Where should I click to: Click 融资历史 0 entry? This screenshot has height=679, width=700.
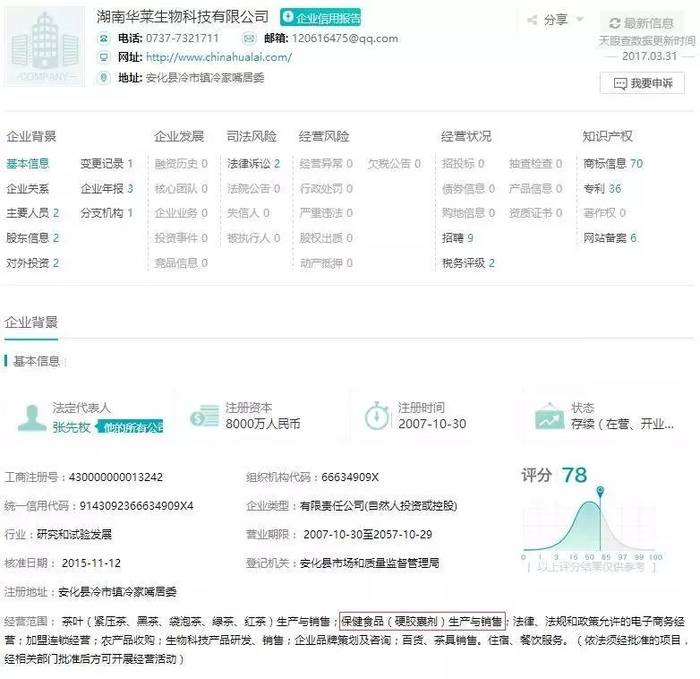click(181, 164)
